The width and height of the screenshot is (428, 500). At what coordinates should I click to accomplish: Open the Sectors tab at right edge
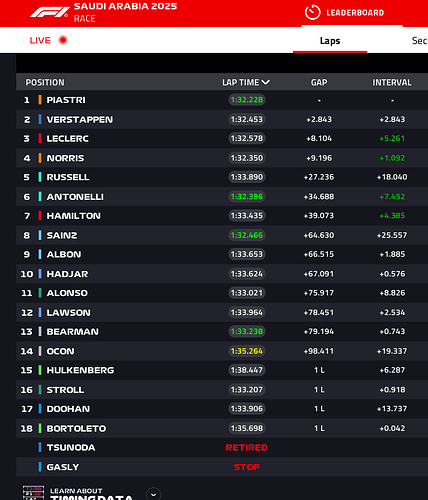[x=419, y=41]
